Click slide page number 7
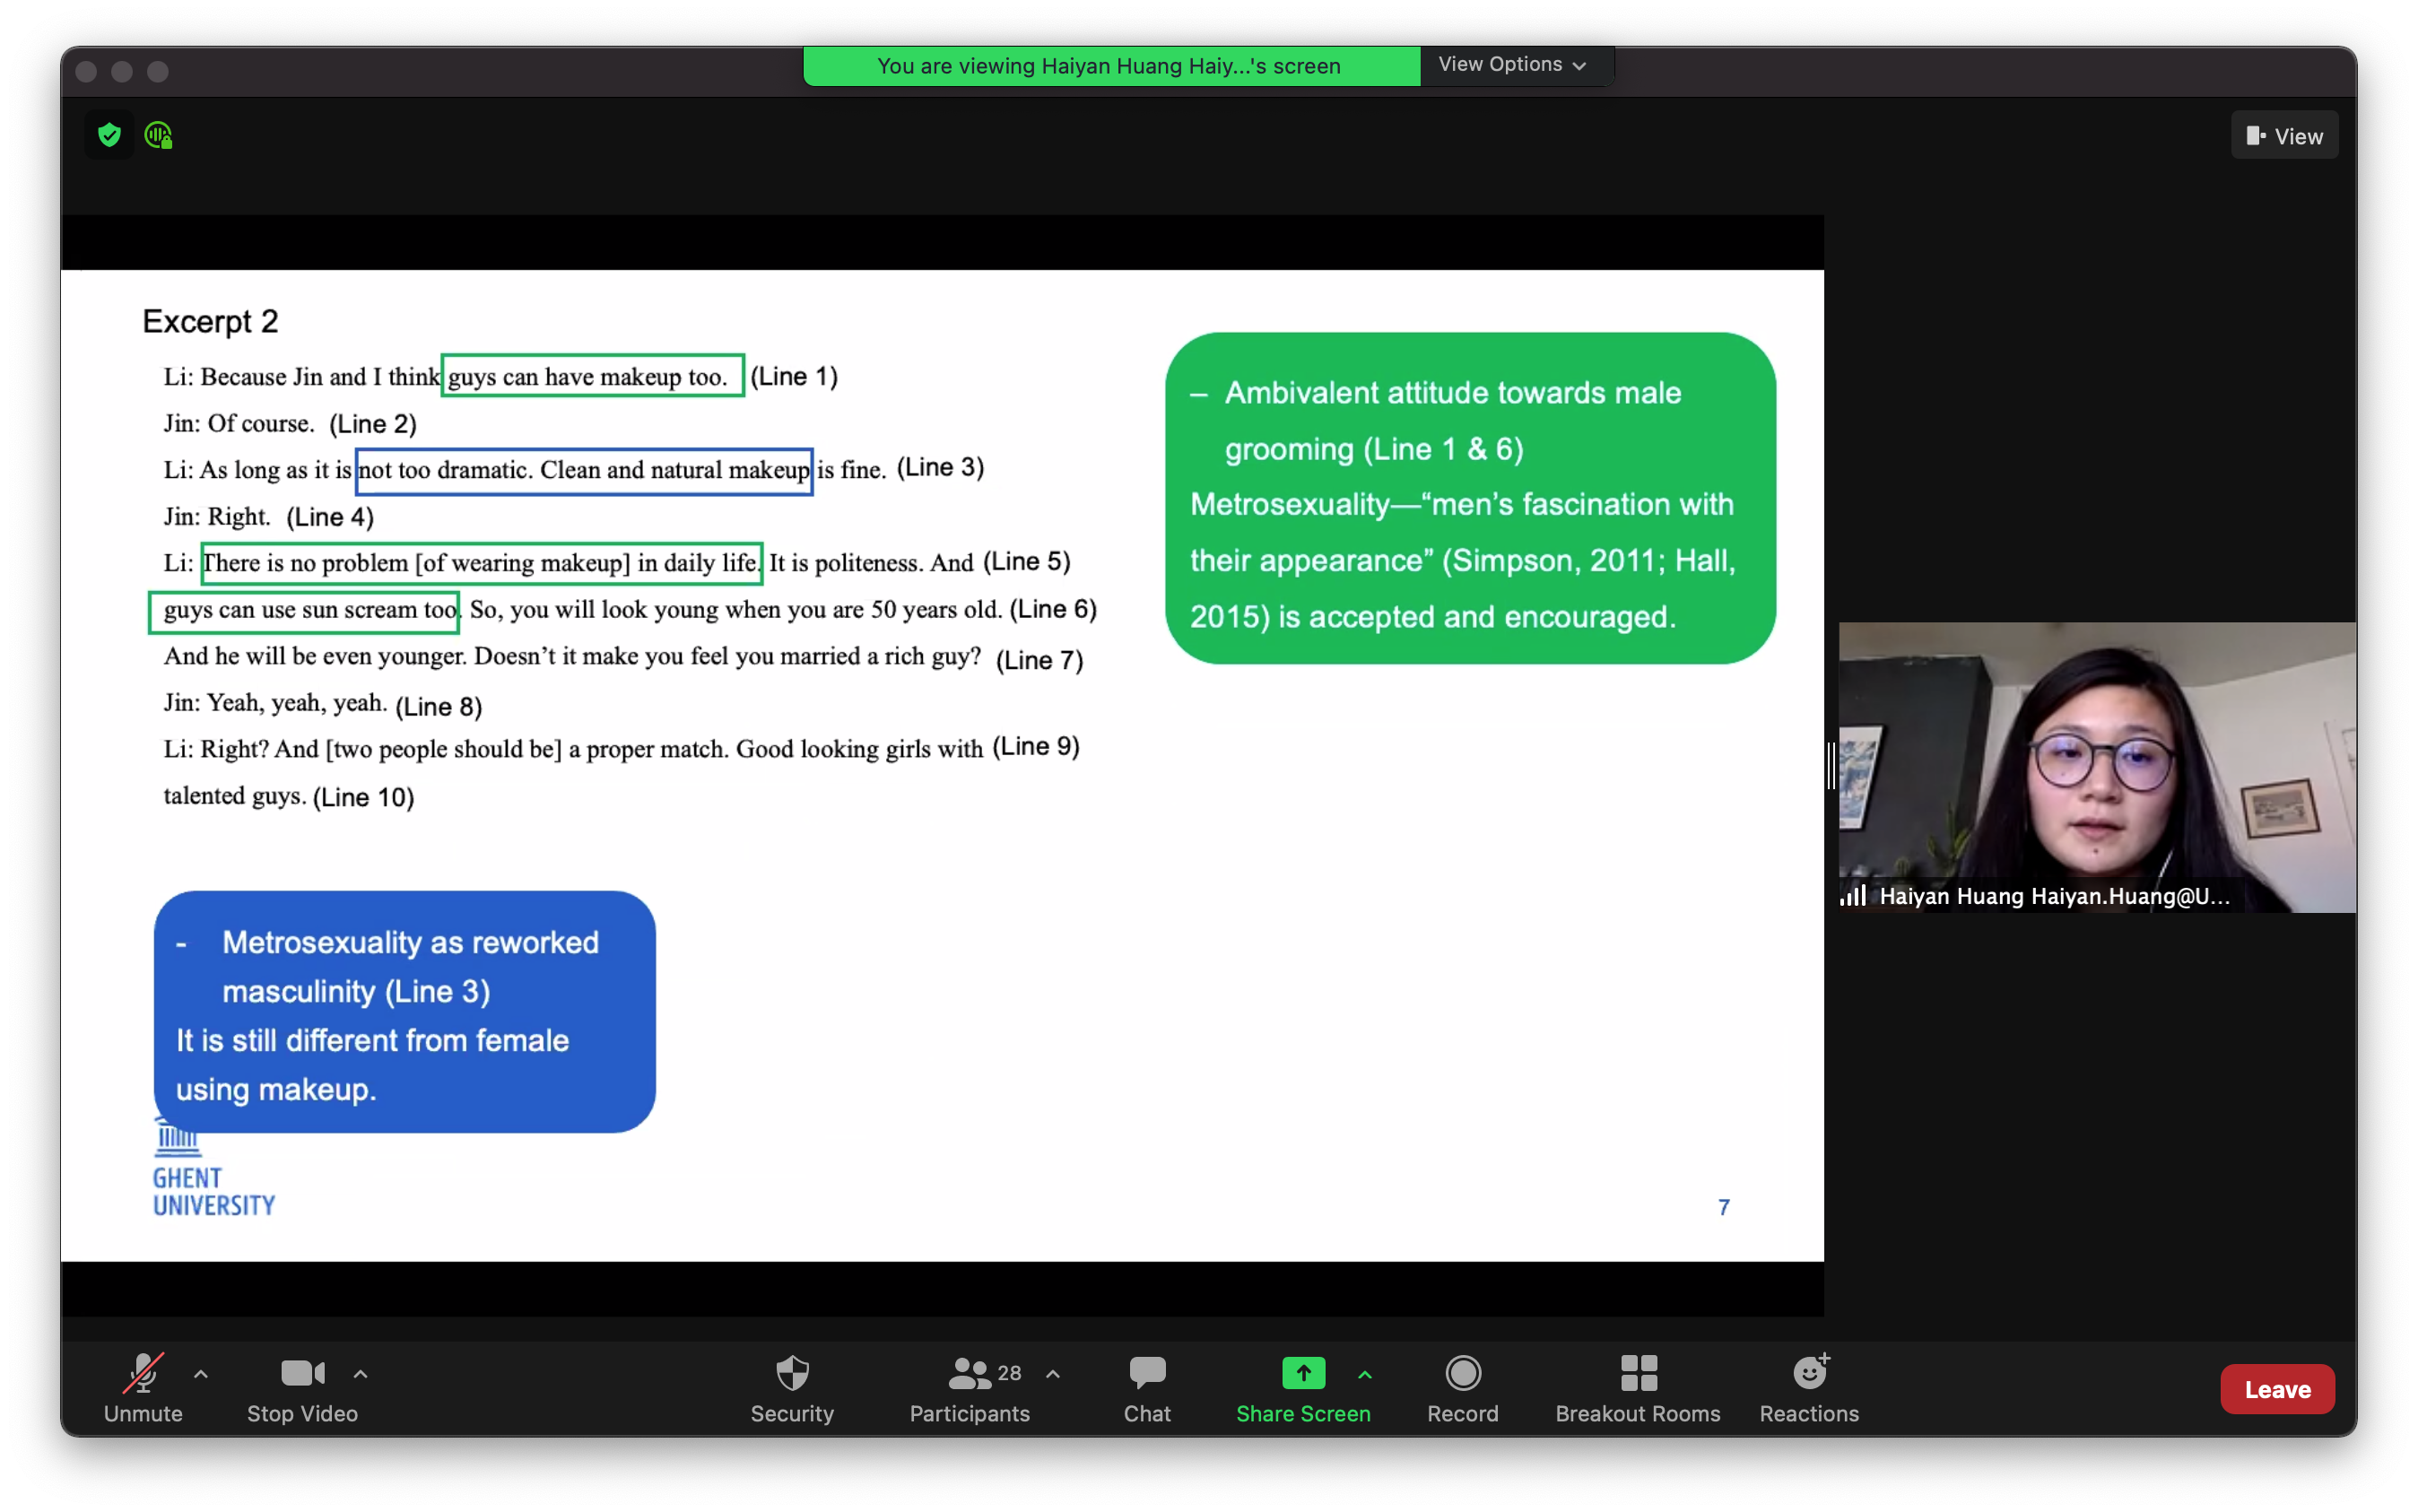This screenshot has width=2418, height=1512. [x=1724, y=1207]
